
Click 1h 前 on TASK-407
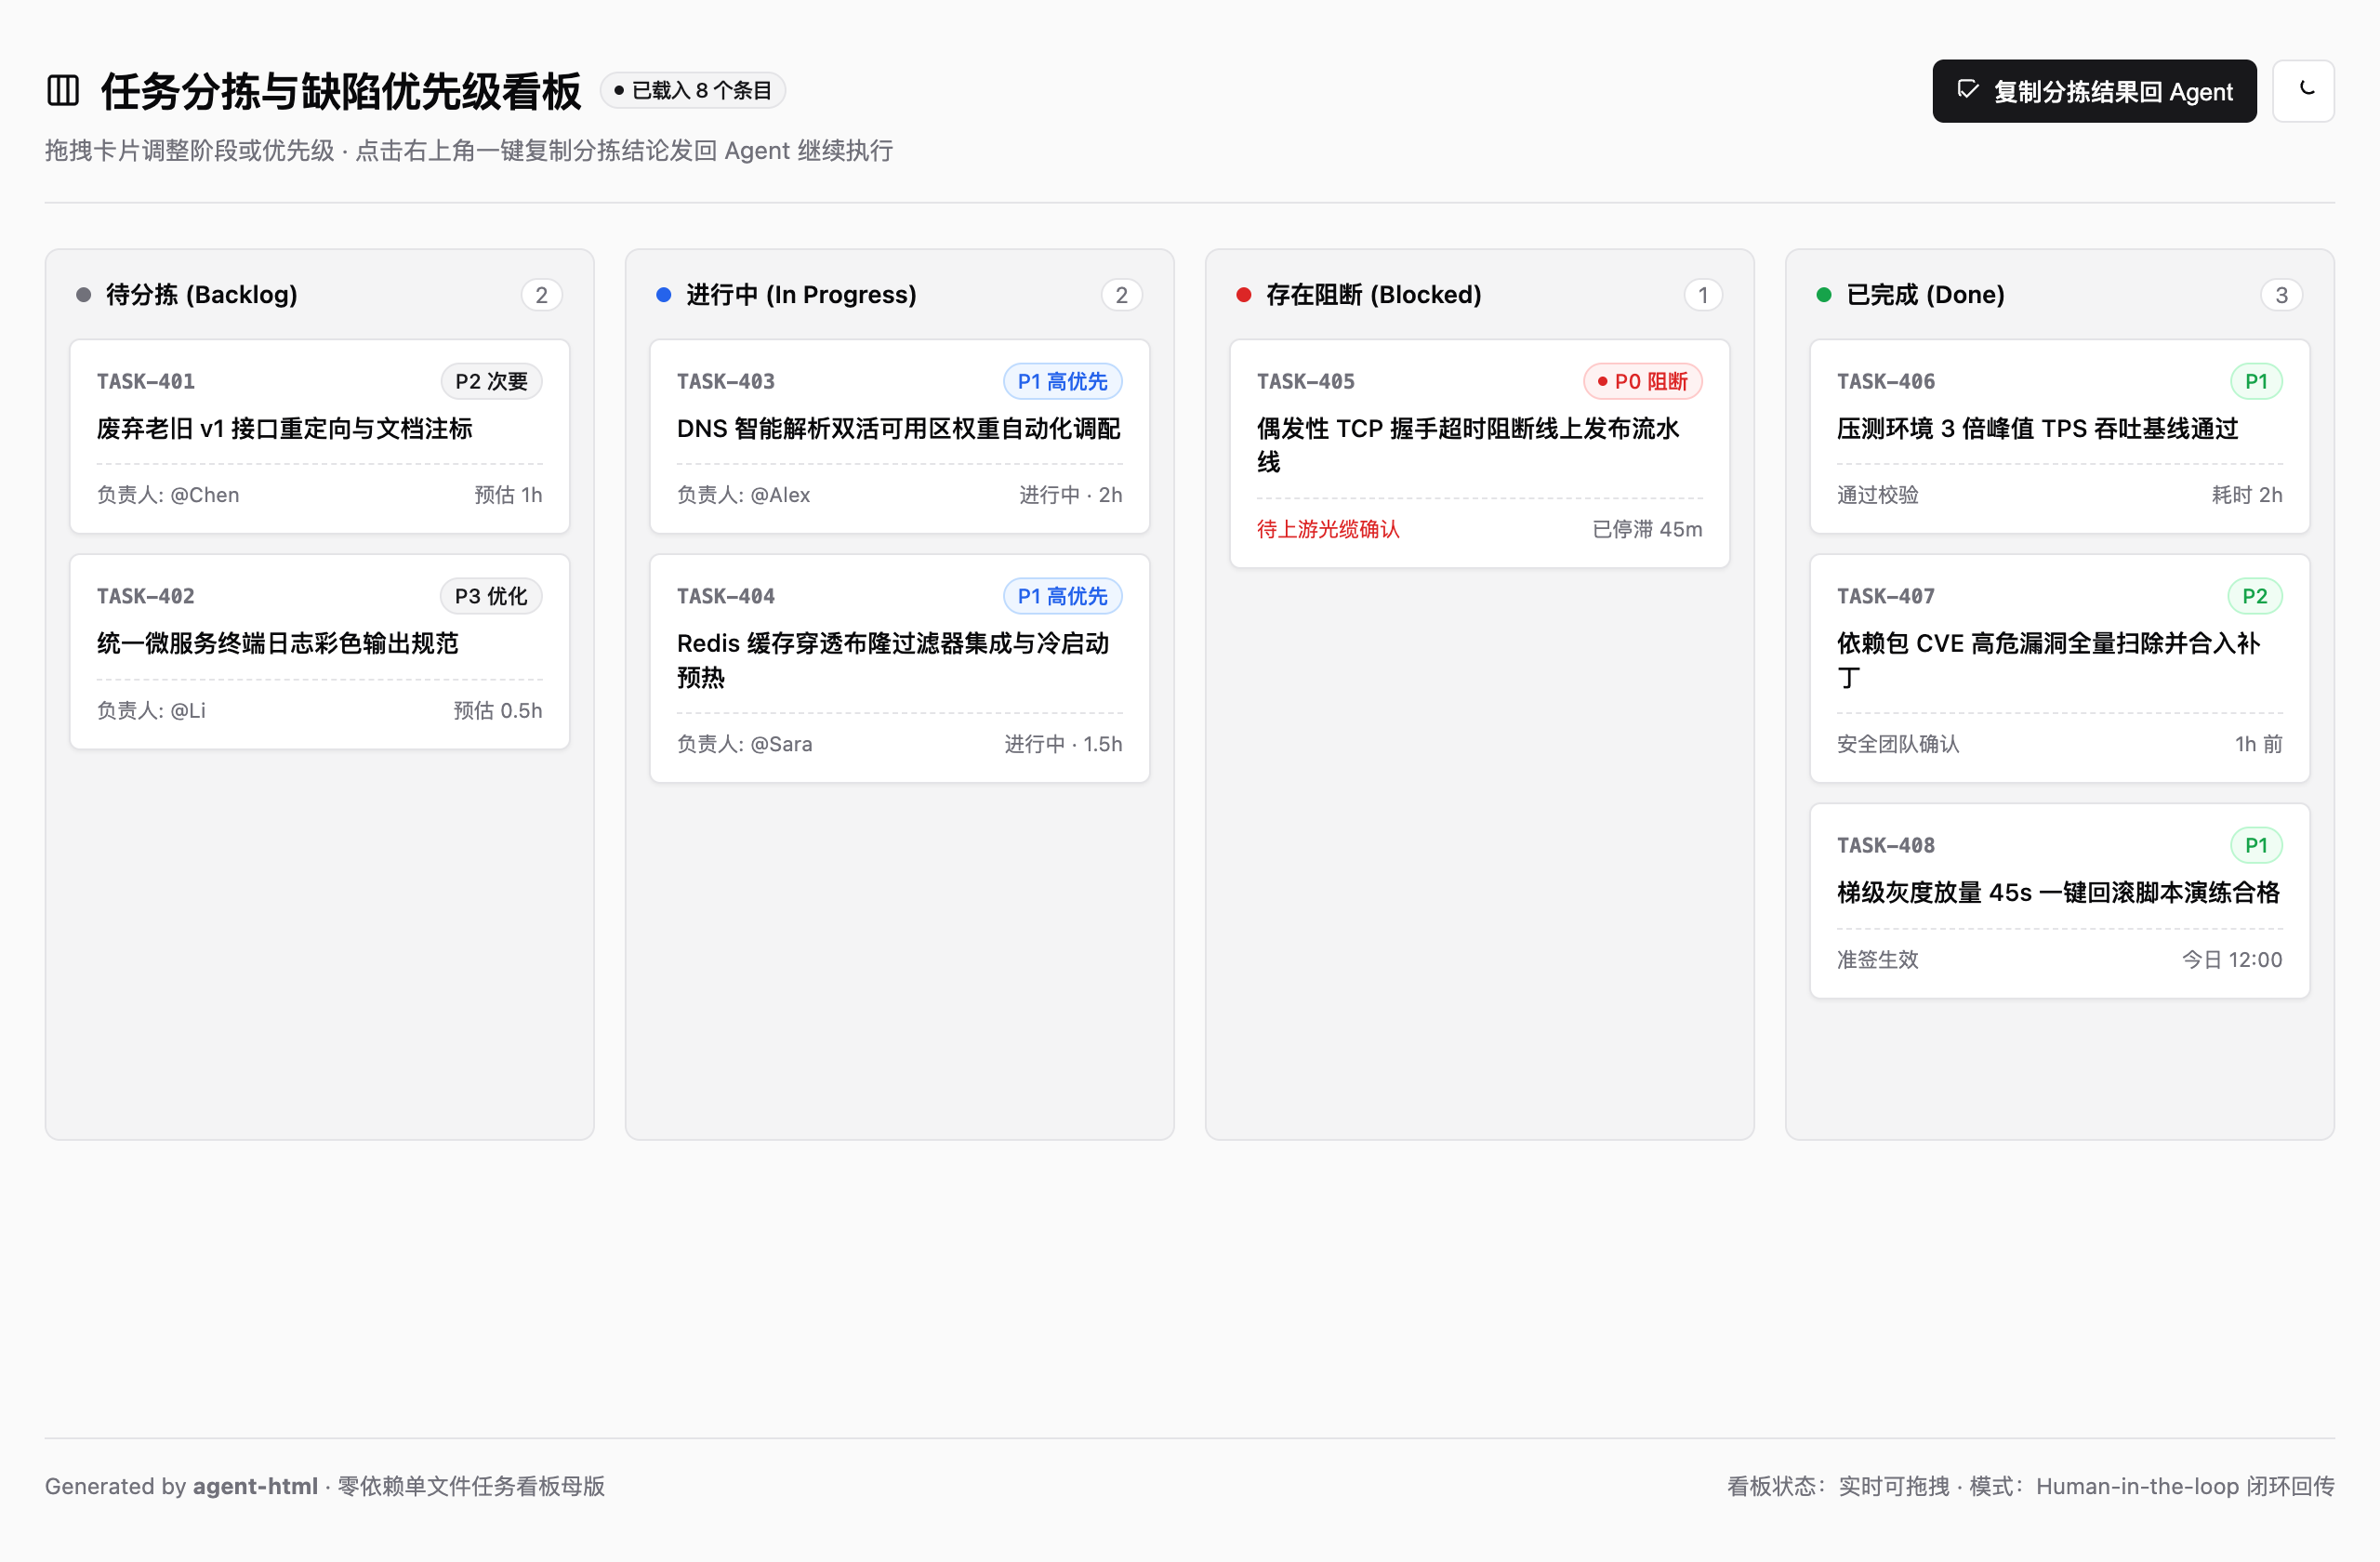pos(2259,744)
